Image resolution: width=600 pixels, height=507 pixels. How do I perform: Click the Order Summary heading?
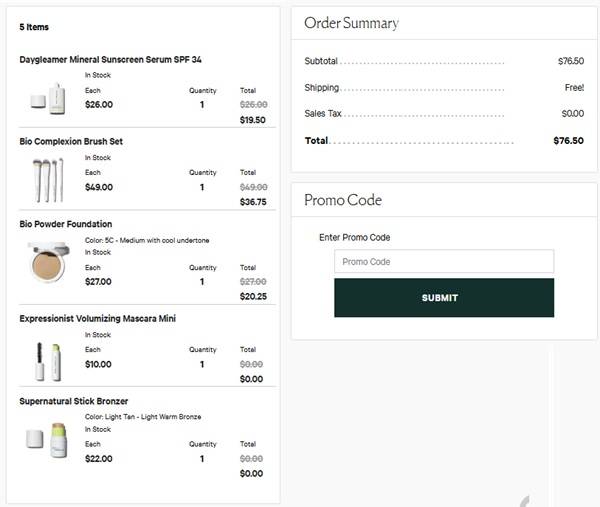pos(351,23)
